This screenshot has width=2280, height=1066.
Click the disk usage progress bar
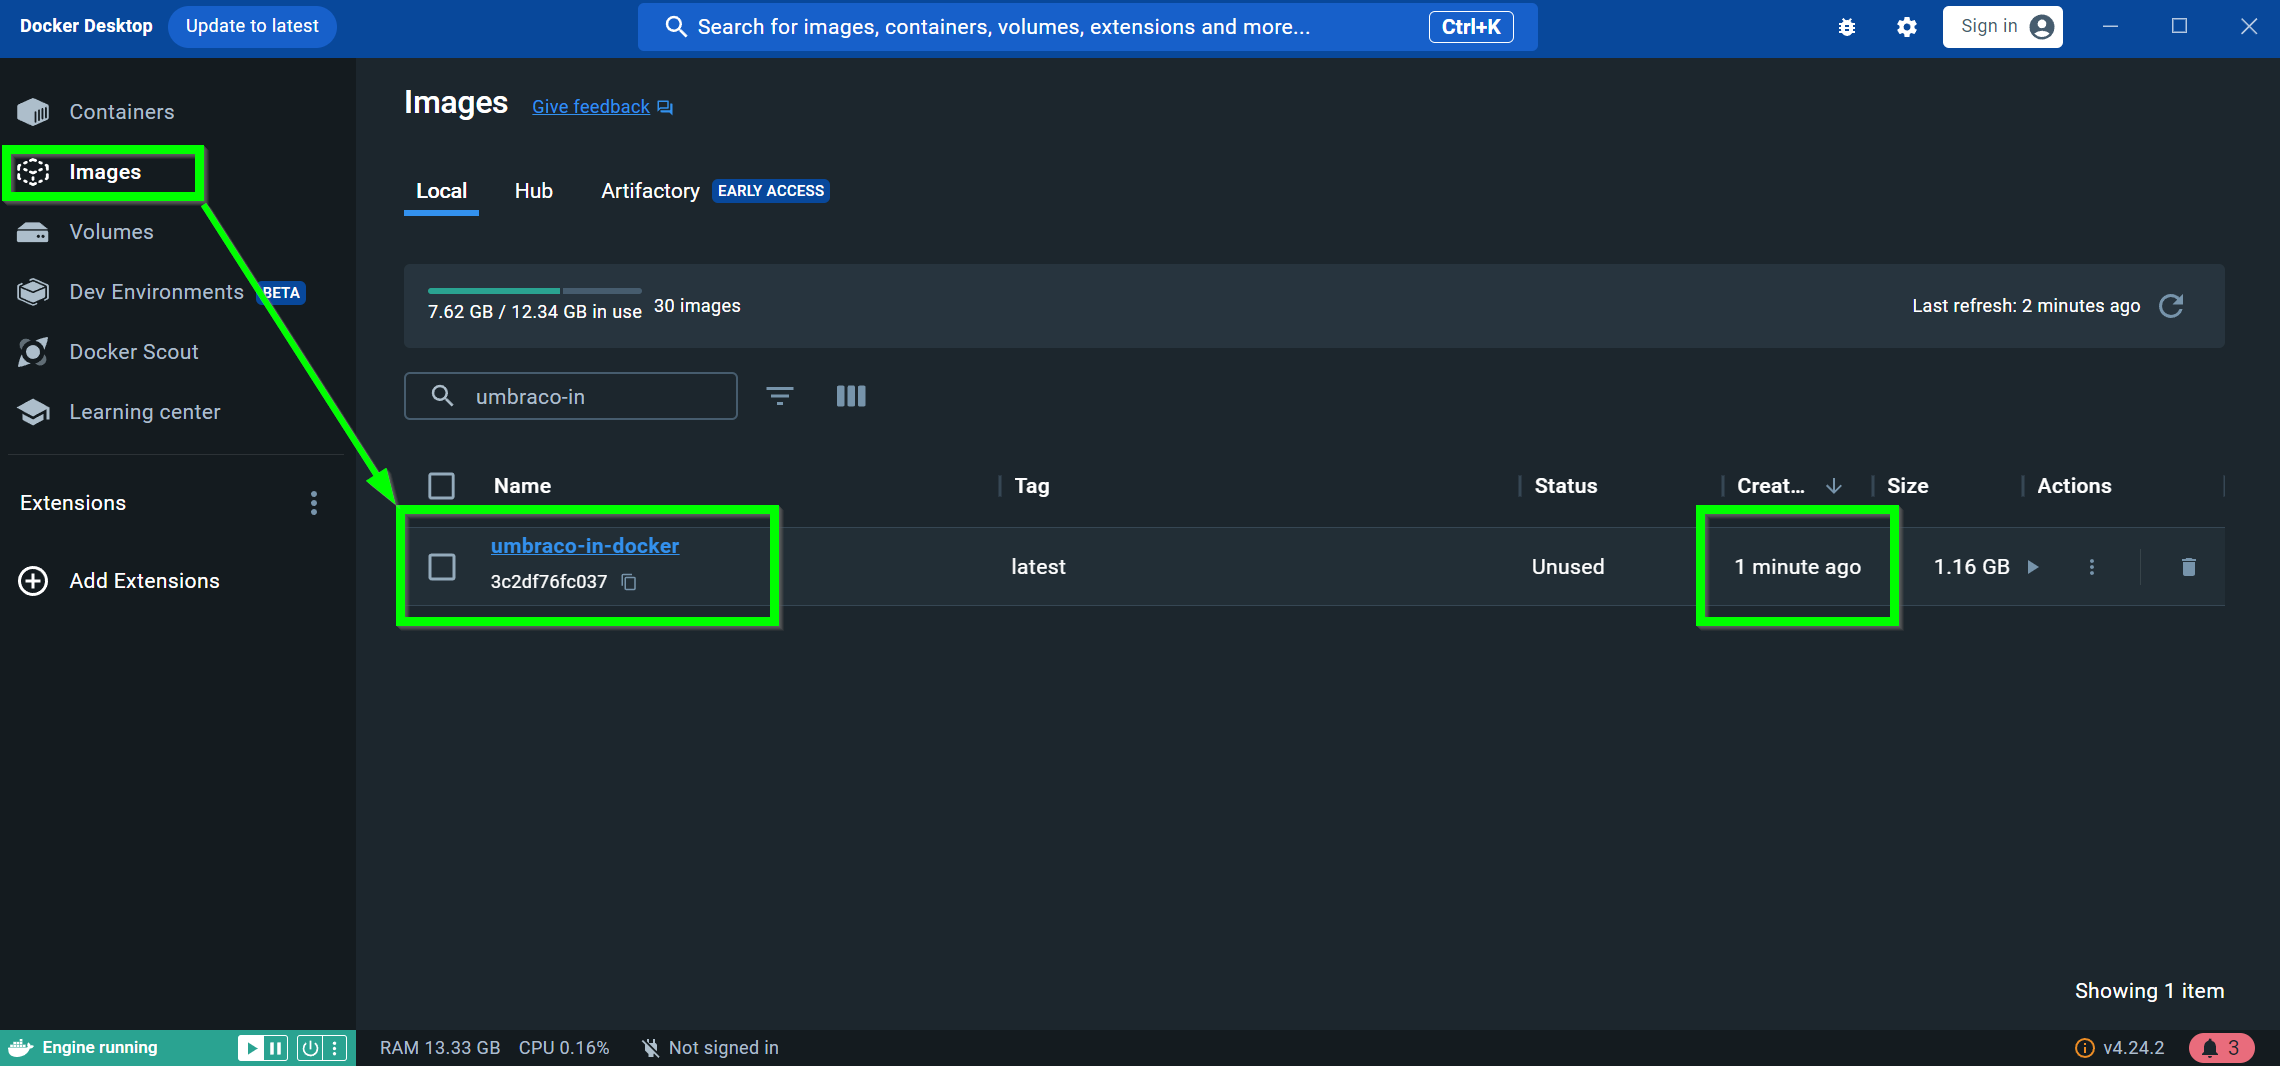(x=534, y=291)
